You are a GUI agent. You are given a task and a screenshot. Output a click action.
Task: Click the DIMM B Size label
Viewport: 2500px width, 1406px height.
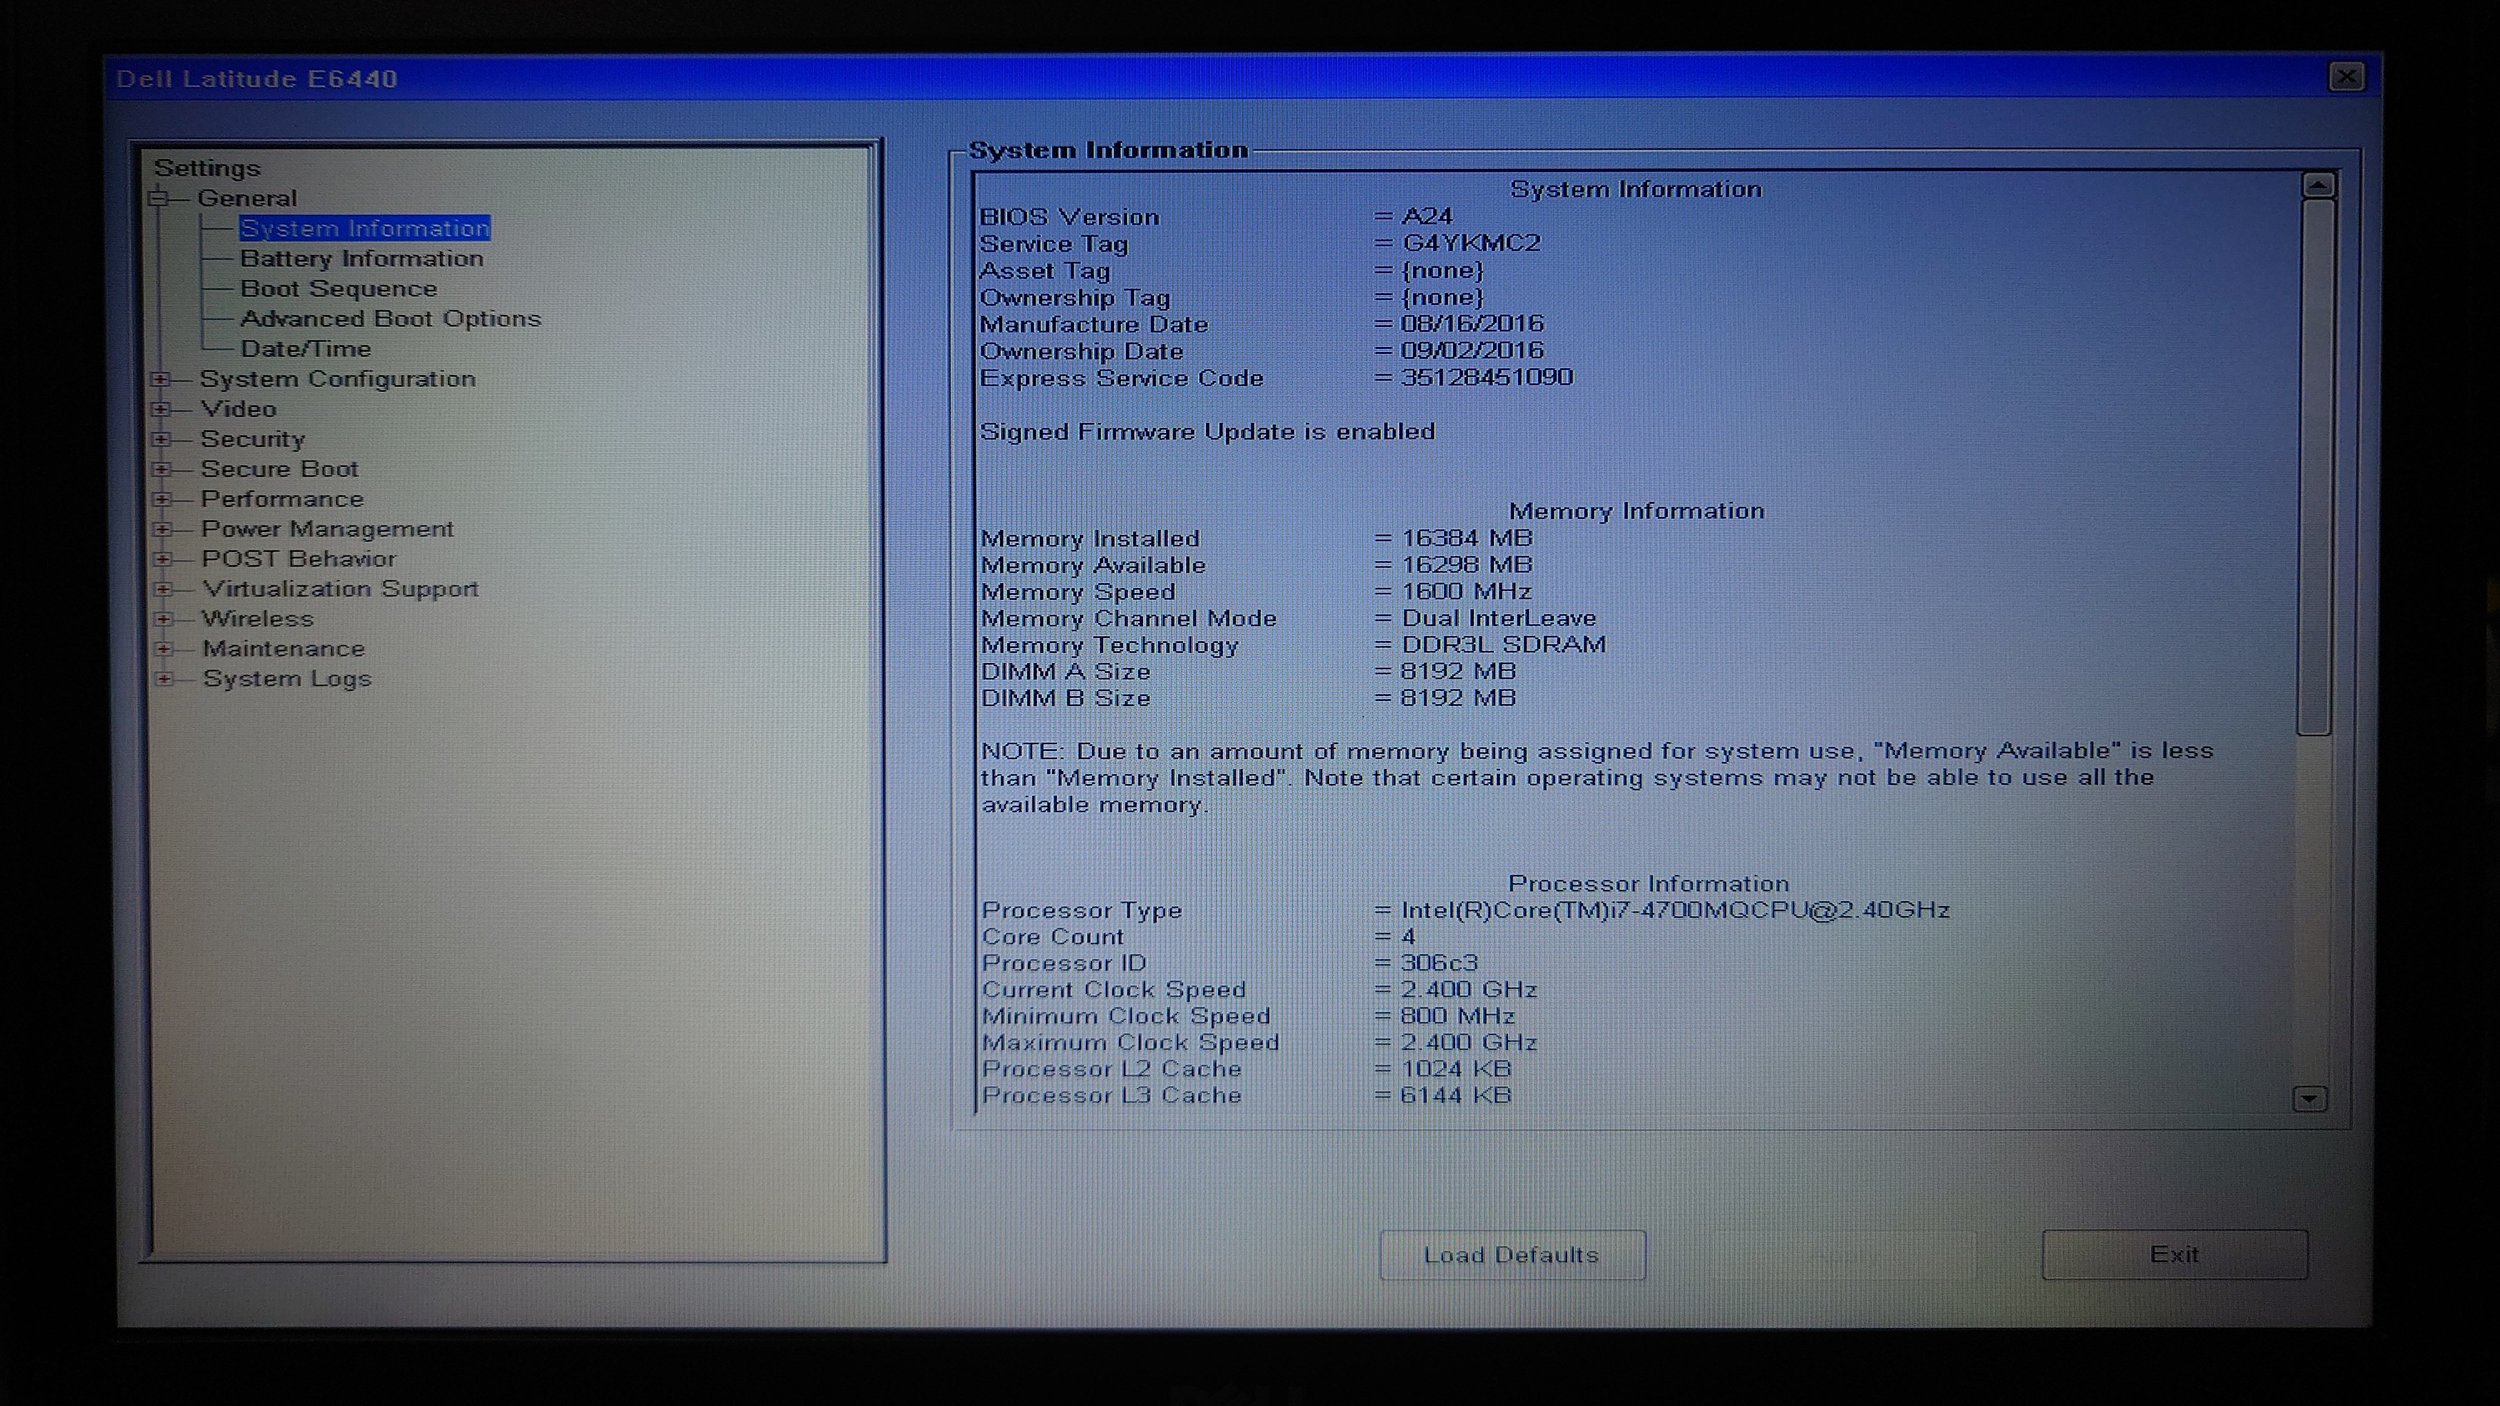1066,699
